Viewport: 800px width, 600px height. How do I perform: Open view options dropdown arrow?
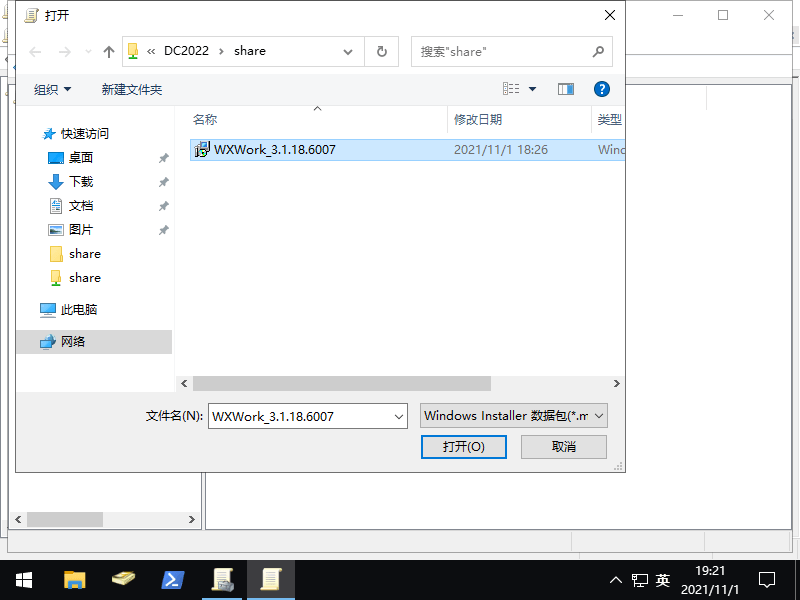(532, 89)
